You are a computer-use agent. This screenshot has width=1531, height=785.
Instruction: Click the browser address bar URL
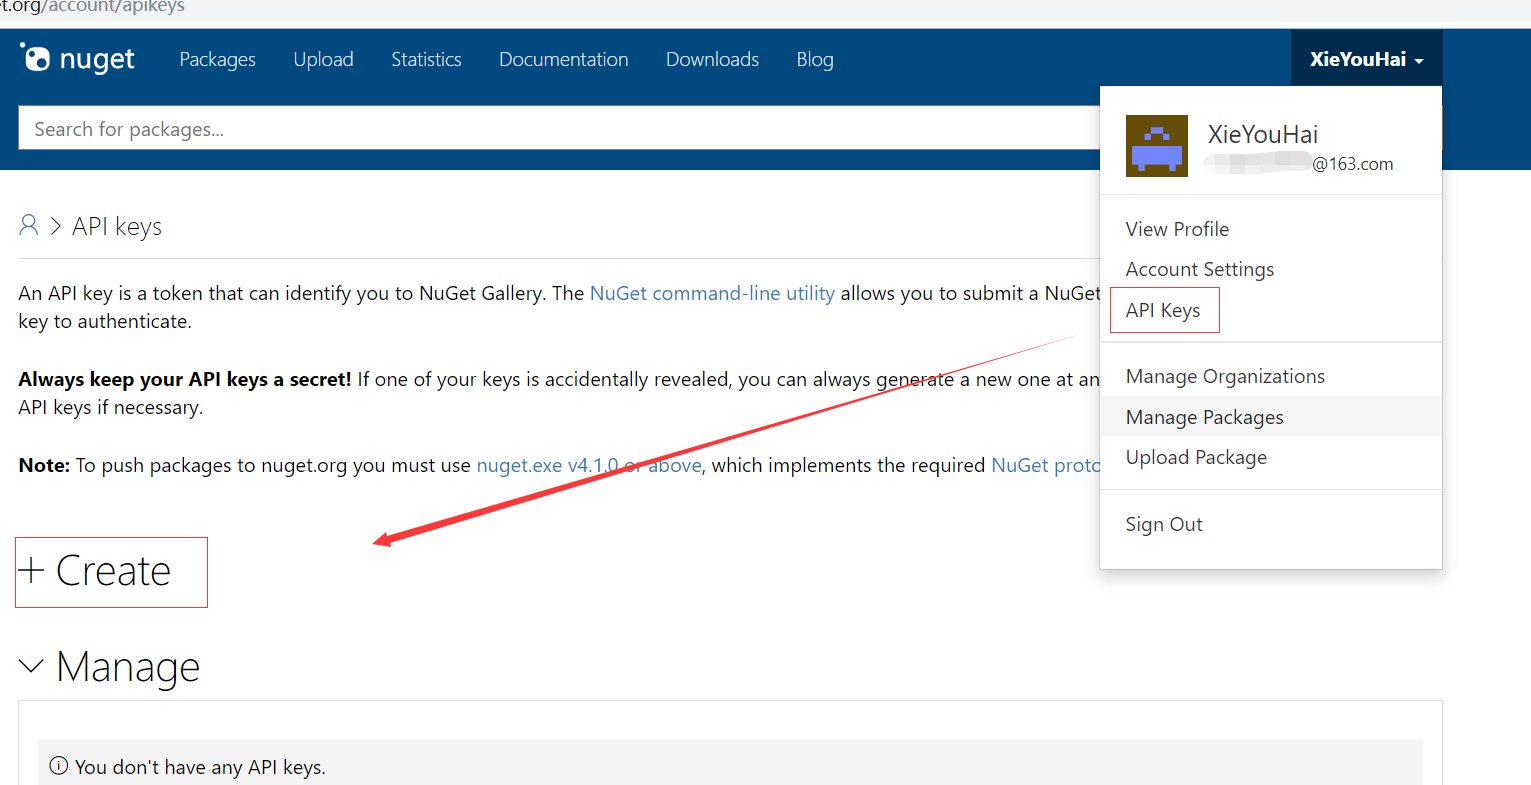[92, 8]
